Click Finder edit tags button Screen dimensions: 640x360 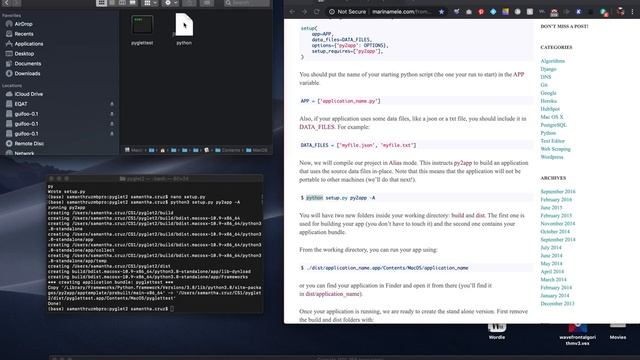pyautogui.click(x=207, y=3)
